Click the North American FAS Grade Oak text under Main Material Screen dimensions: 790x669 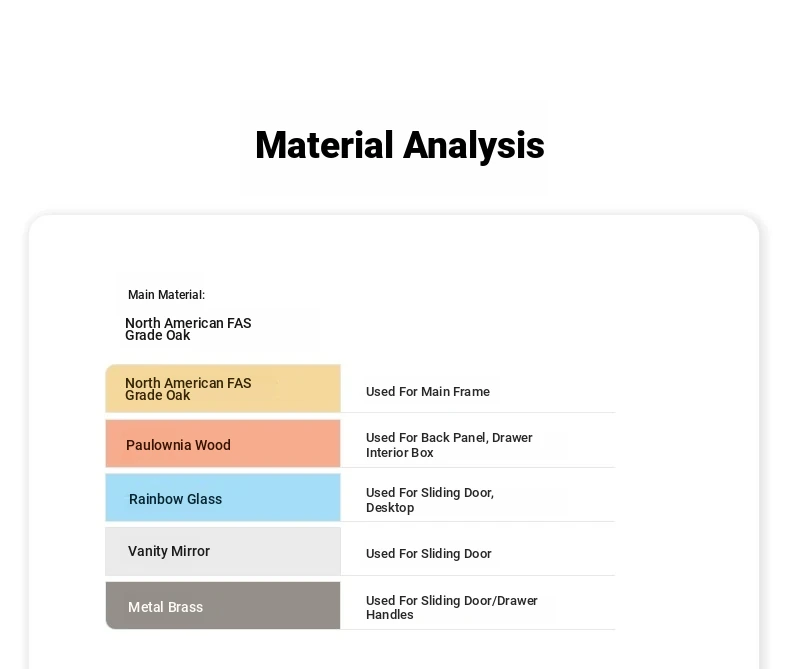(x=188, y=329)
